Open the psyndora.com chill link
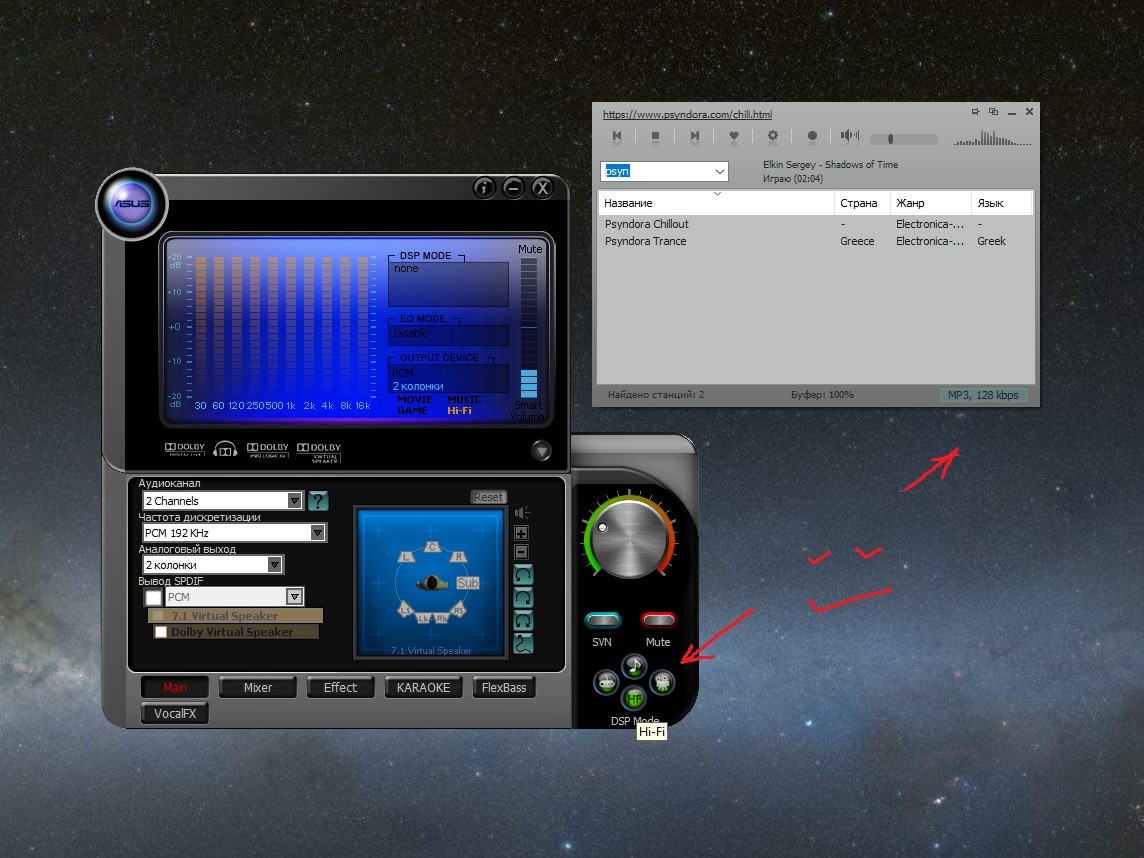 pos(687,115)
